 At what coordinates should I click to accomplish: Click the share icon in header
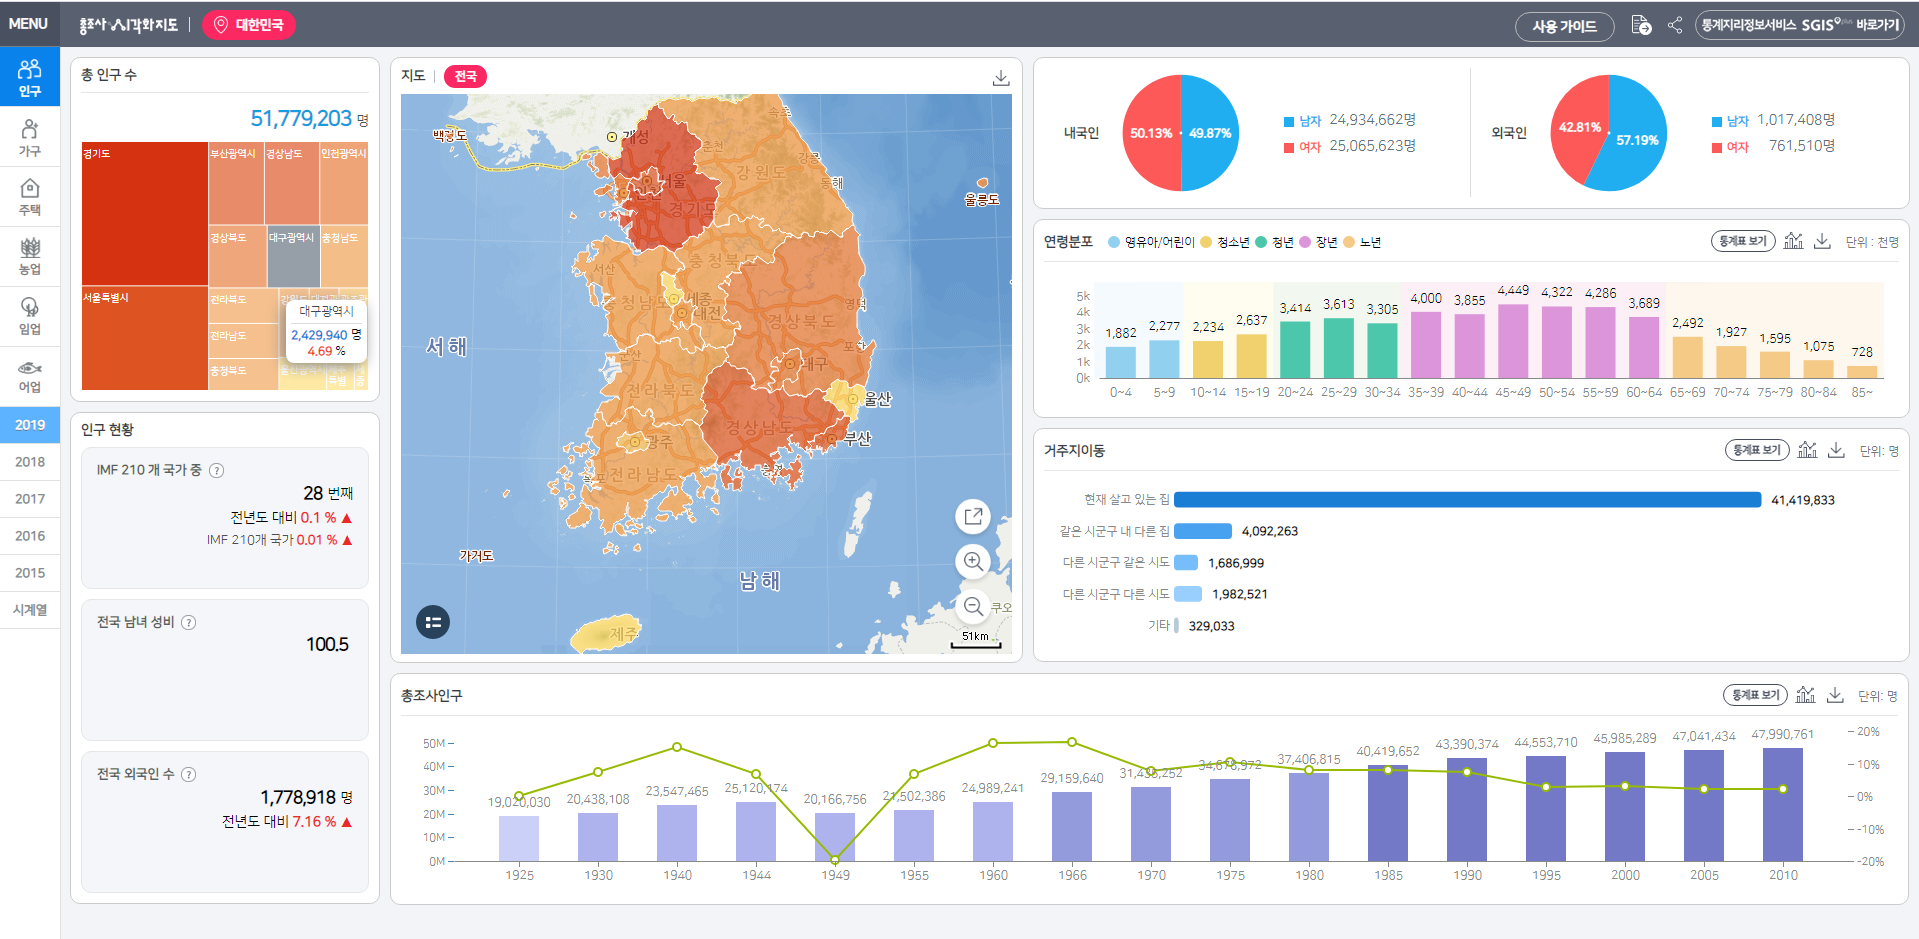click(x=1675, y=25)
